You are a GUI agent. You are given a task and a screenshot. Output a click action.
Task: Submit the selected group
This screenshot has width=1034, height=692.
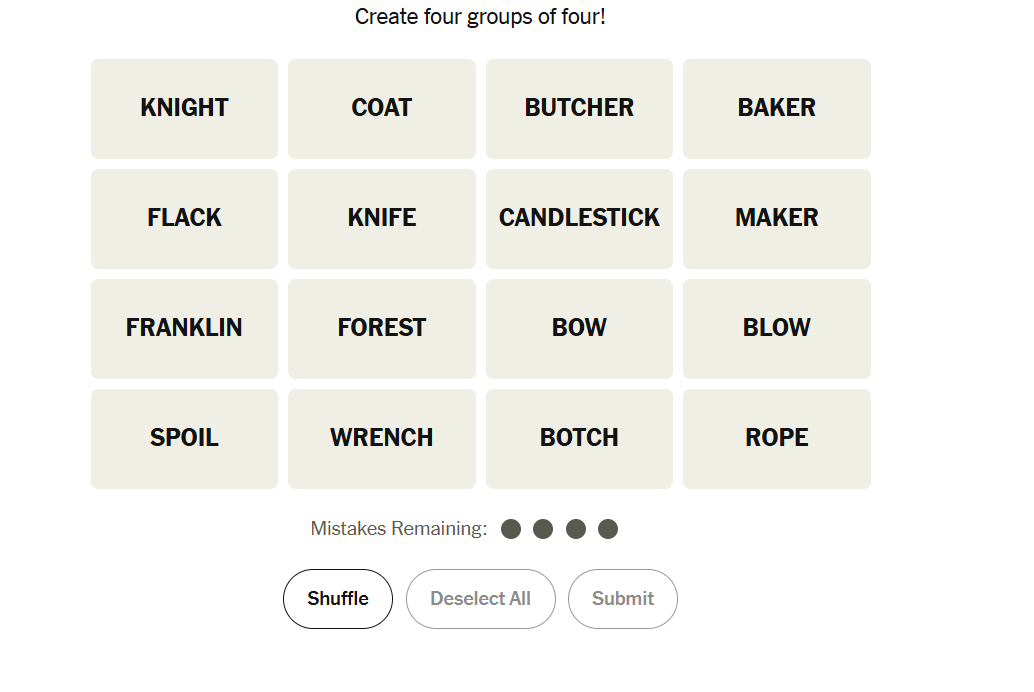(622, 598)
